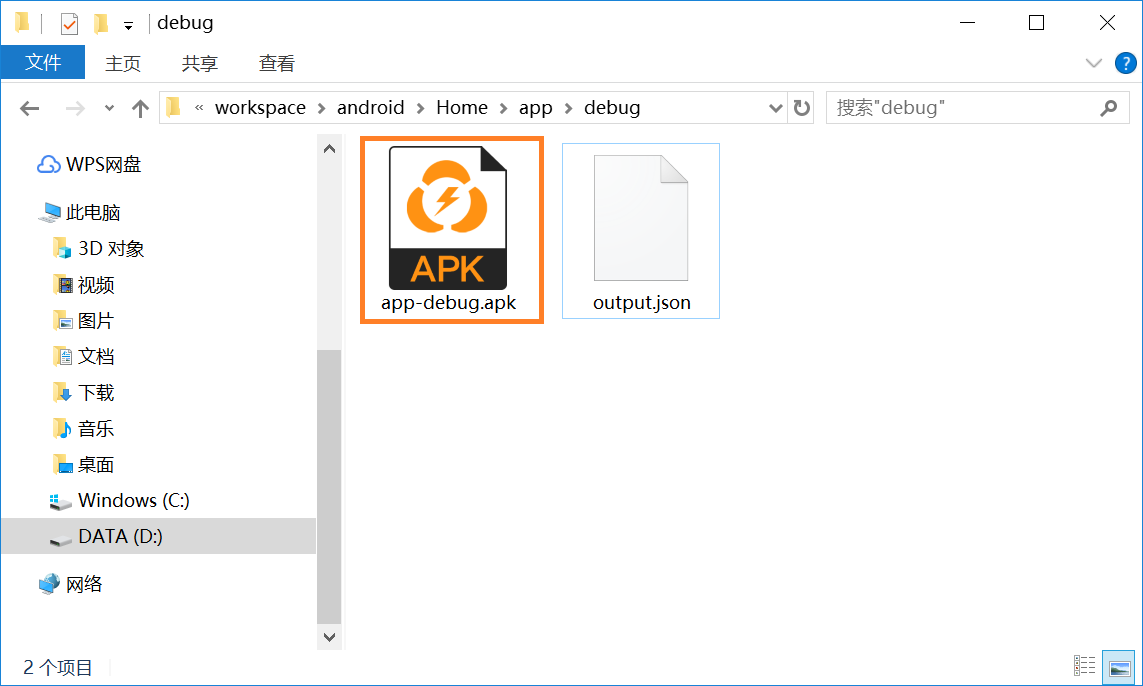Image resolution: width=1143 pixels, height=686 pixels.
Task: Click the navigation pane scroll down arrow
Action: 329,637
